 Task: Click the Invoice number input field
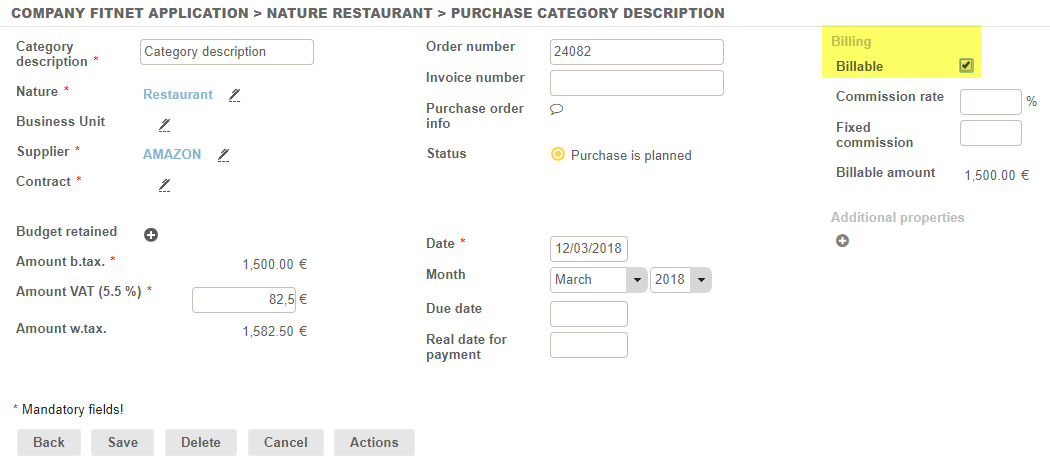pyautogui.click(x=636, y=83)
